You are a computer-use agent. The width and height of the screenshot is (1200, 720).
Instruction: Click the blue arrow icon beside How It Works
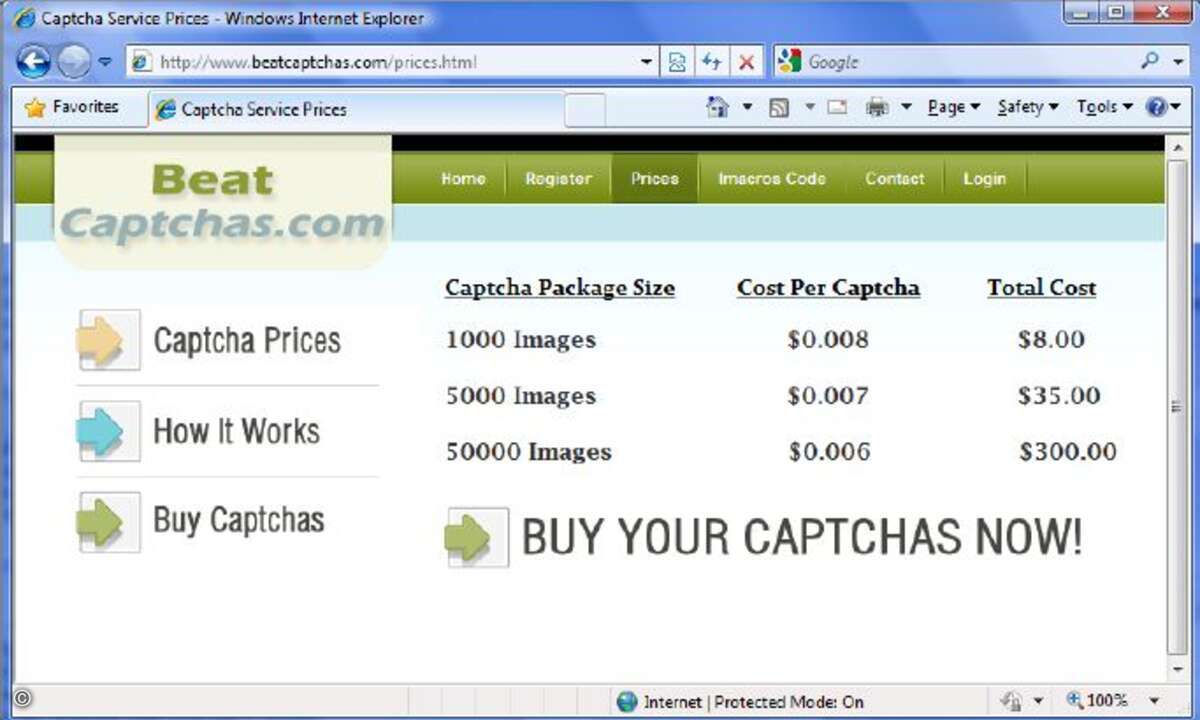pos(108,431)
